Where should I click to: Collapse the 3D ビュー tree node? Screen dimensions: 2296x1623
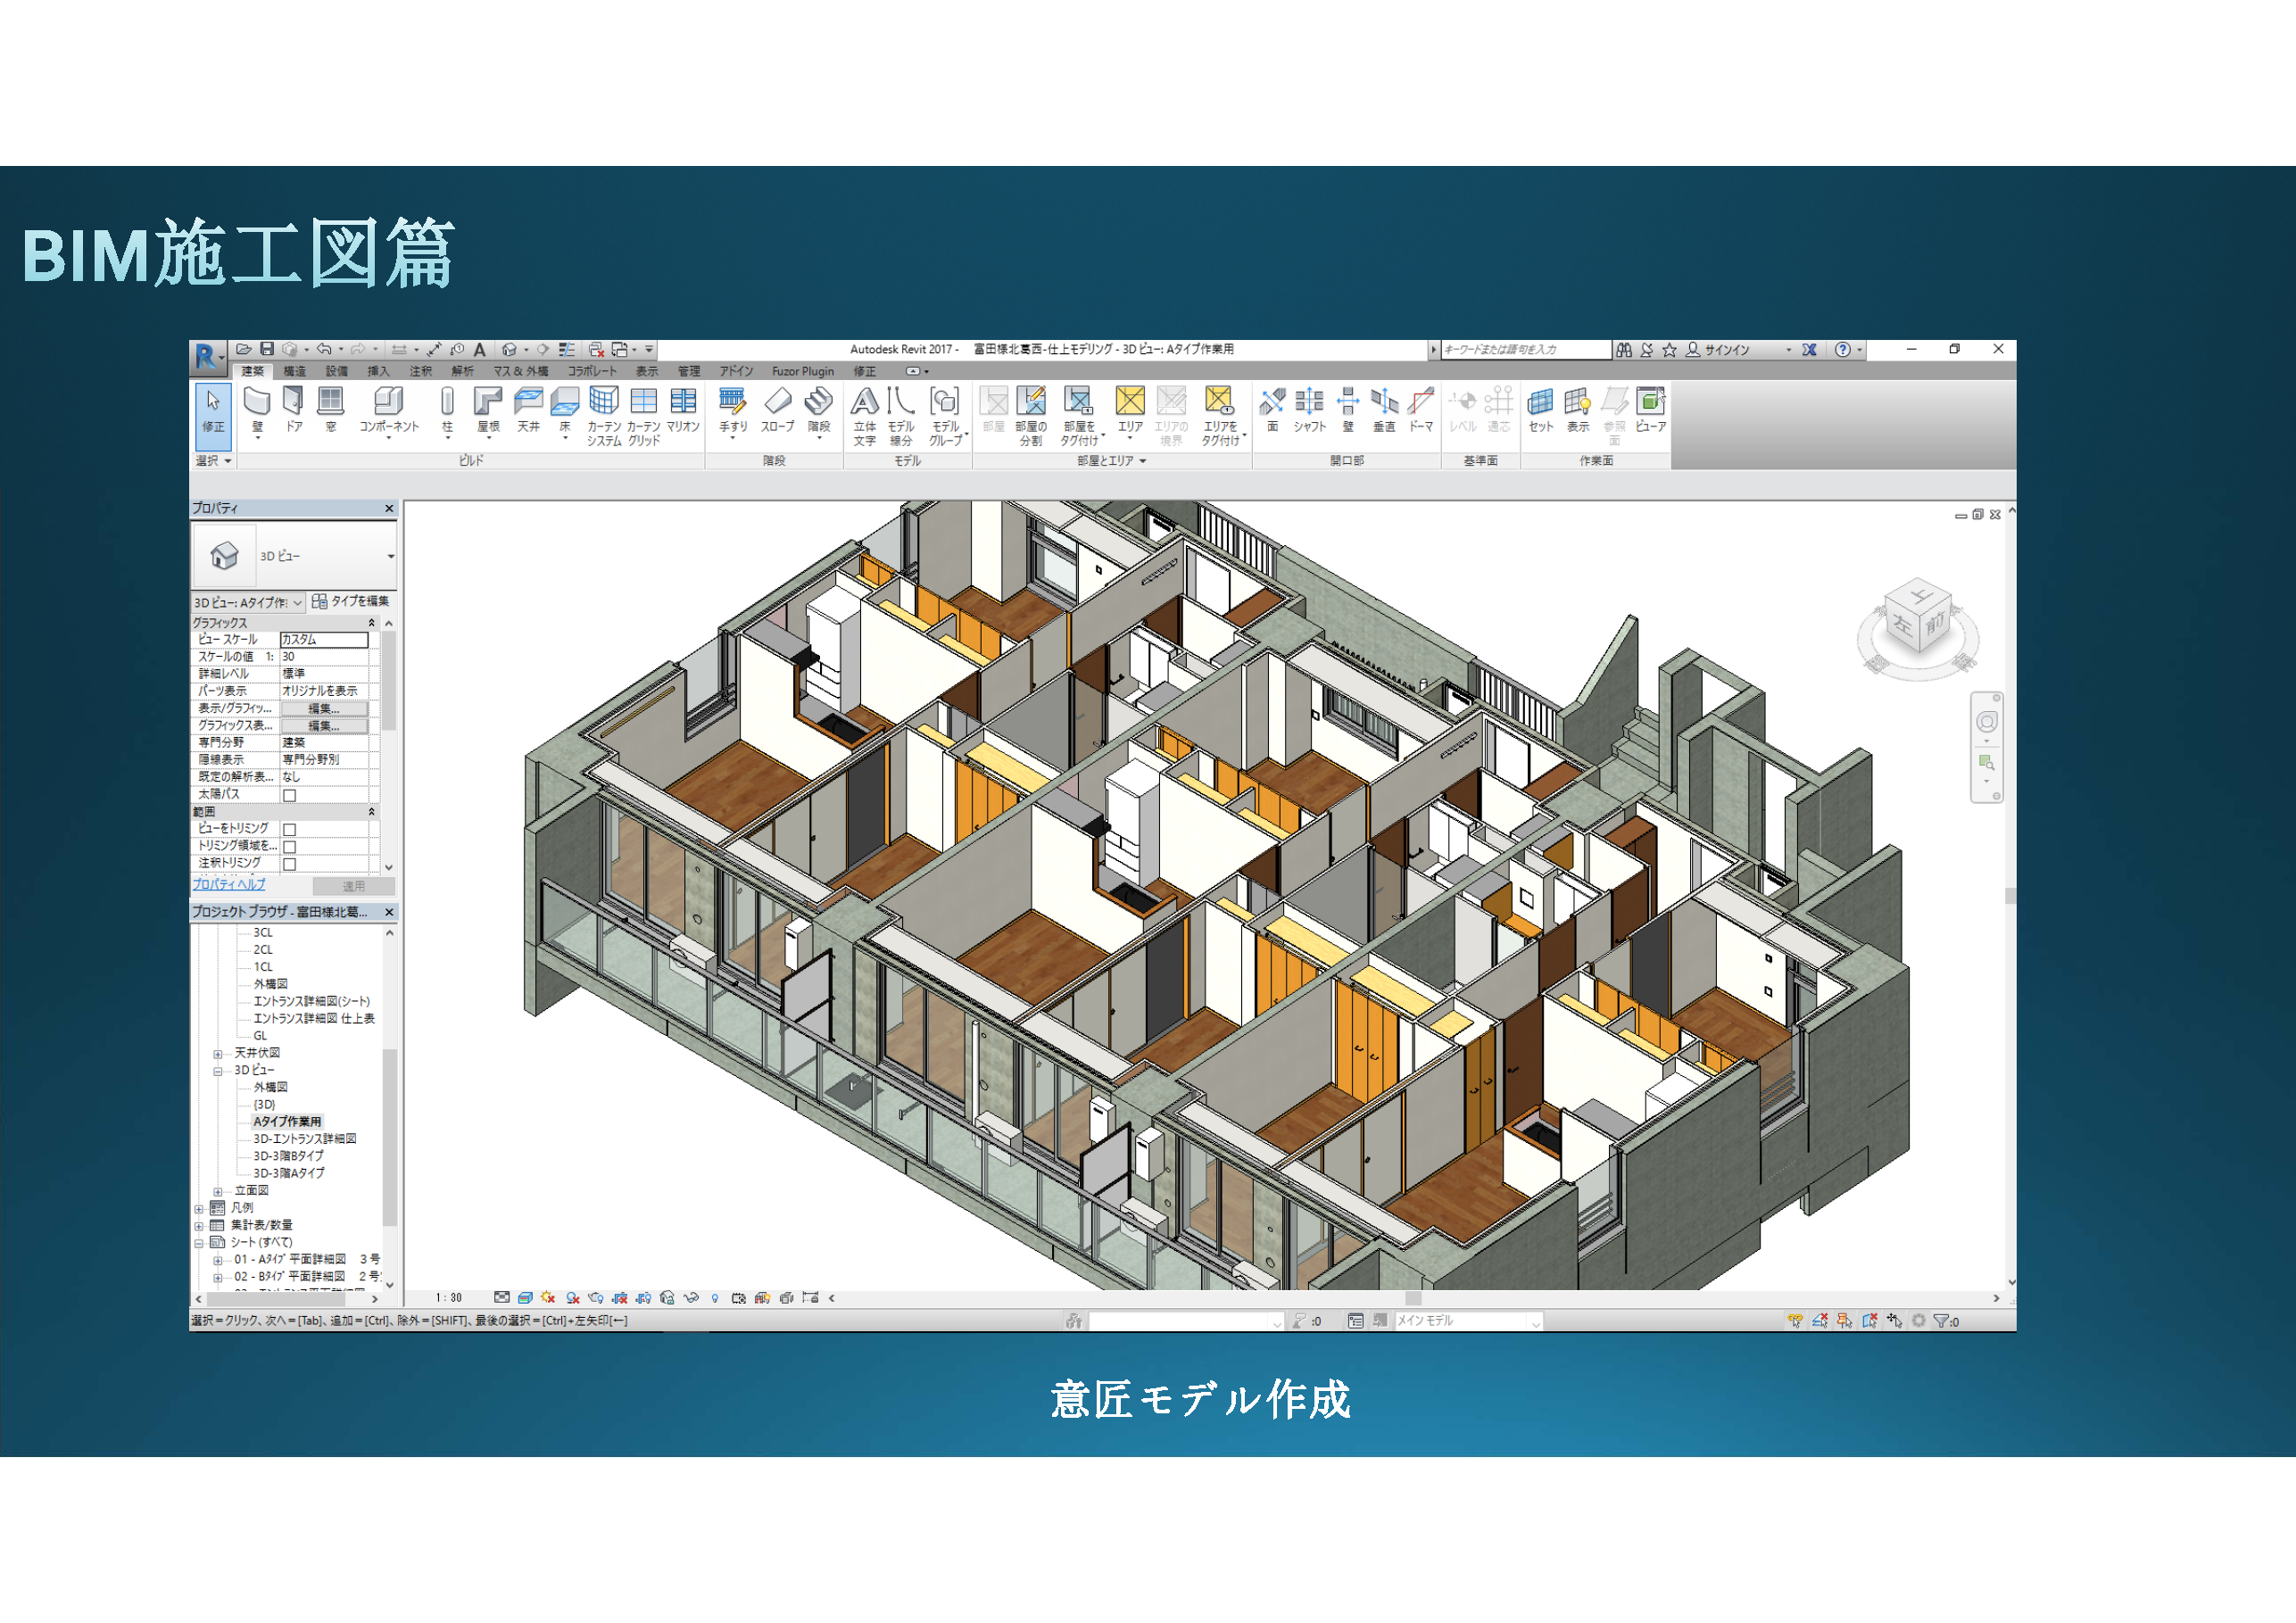coord(218,1071)
